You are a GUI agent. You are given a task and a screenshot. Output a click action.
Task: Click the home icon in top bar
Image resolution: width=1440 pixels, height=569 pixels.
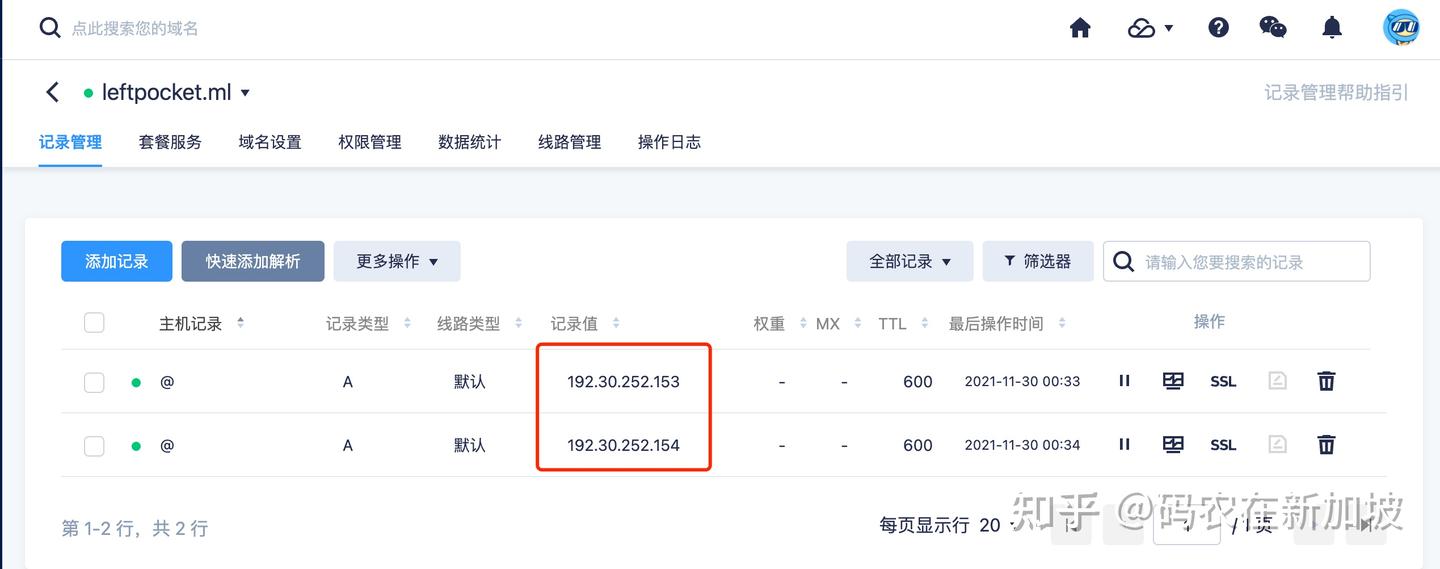pos(1080,28)
